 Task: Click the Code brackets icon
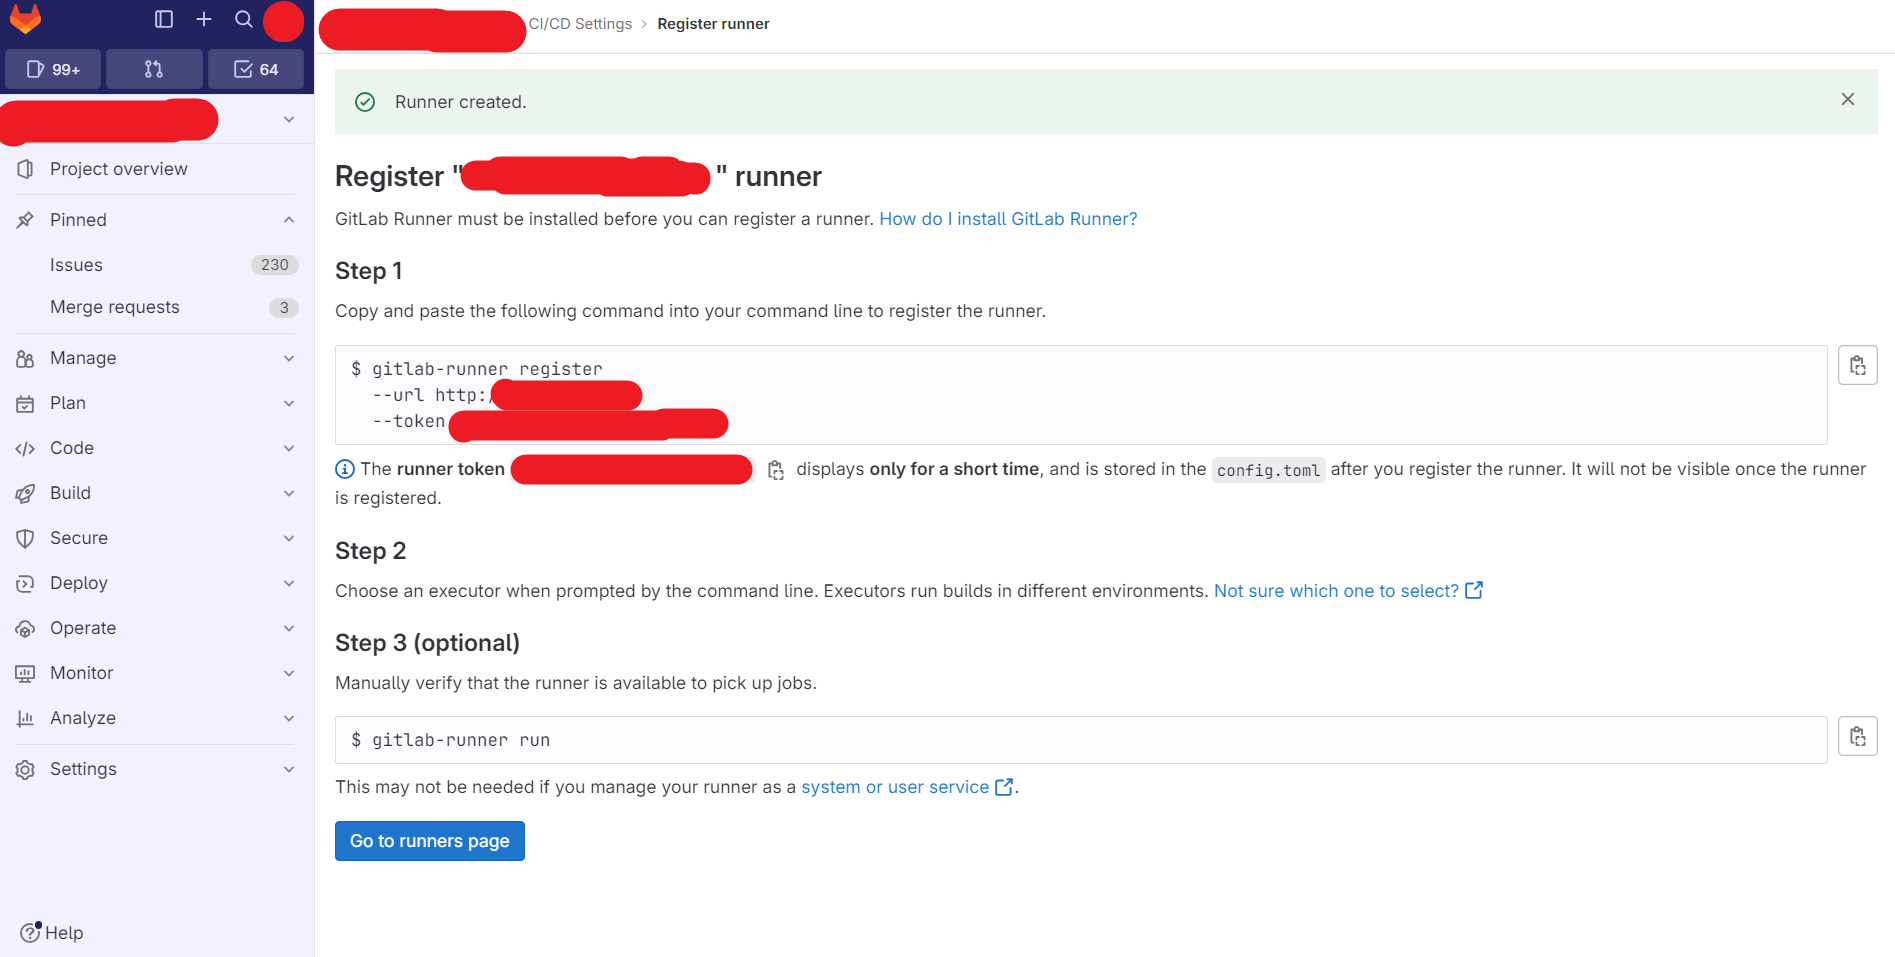25,448
